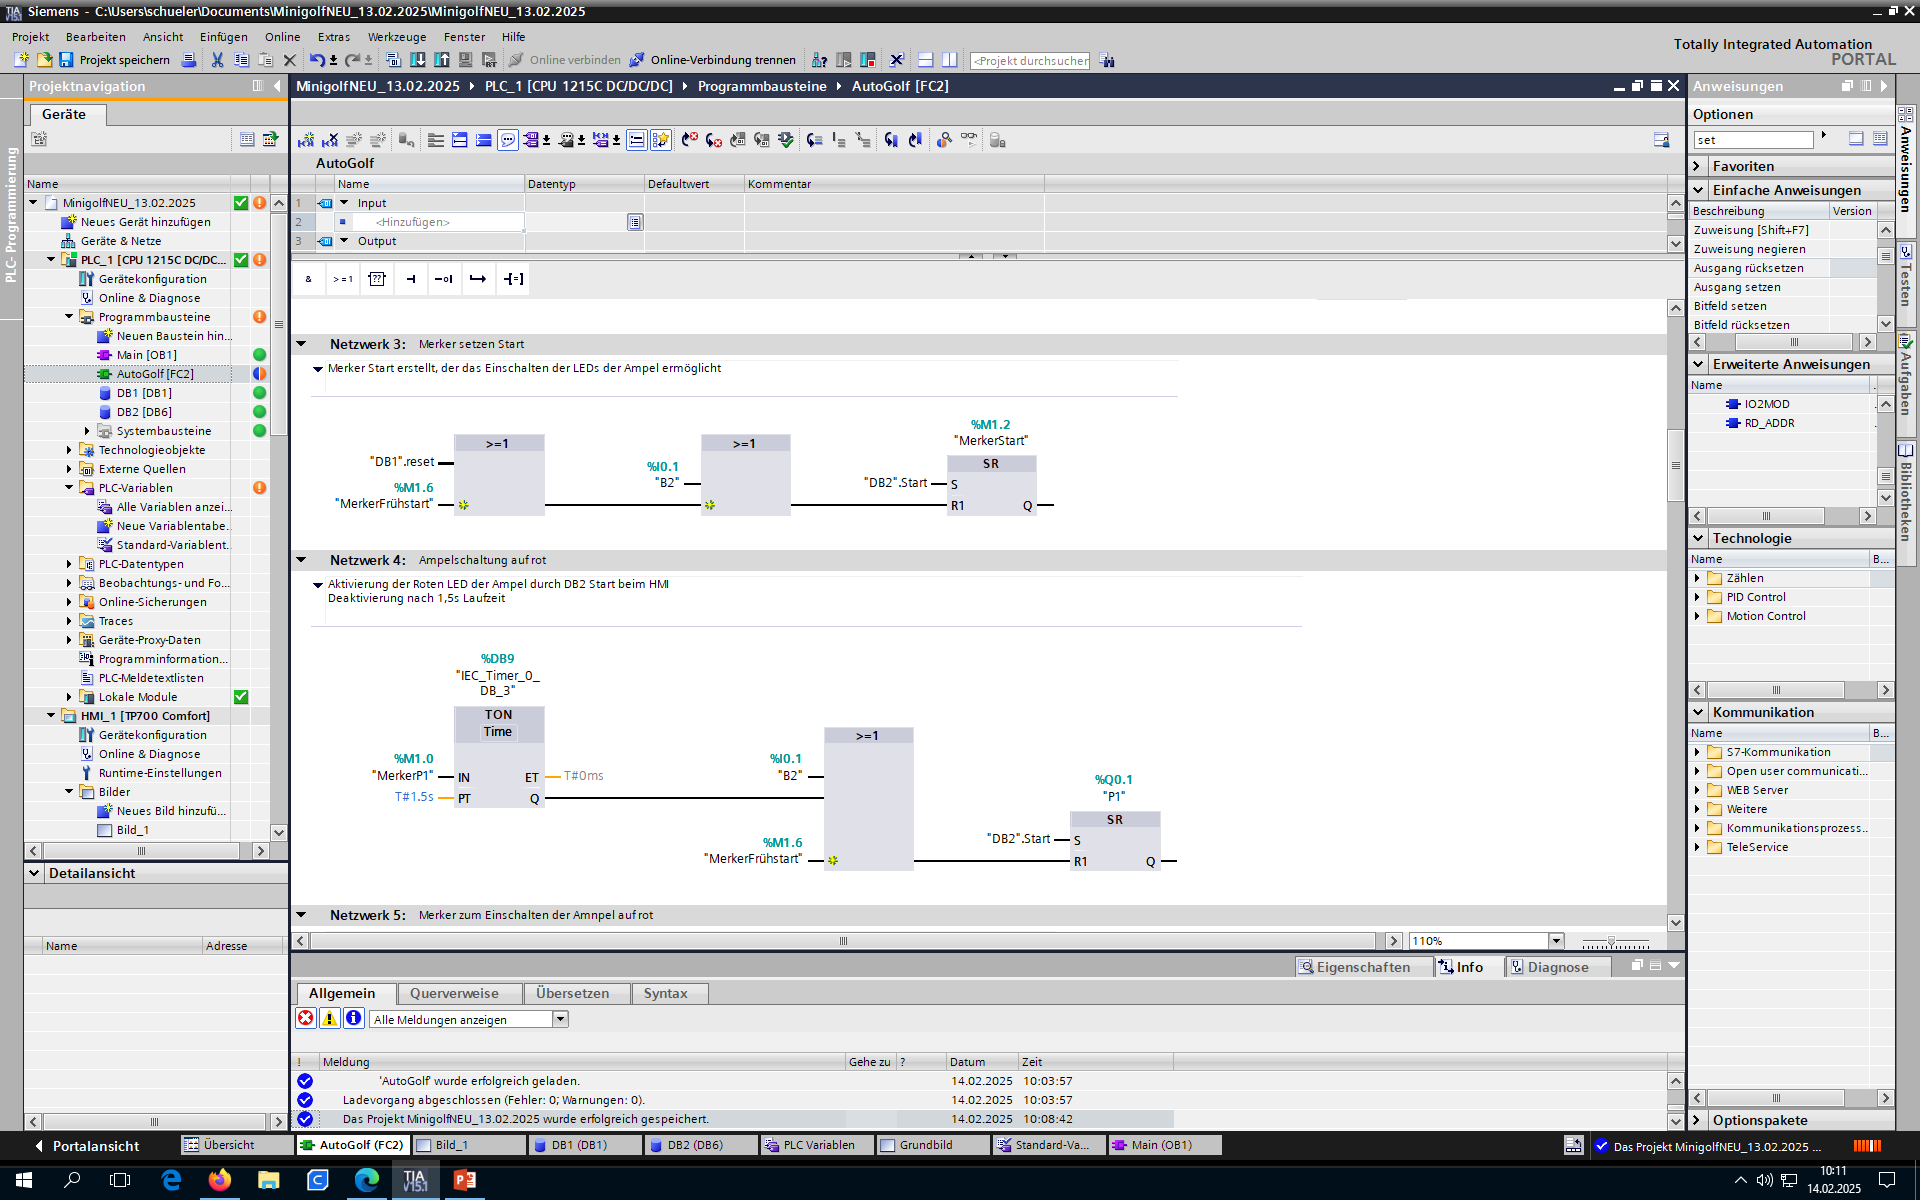Click the editor zoom slider

pyautogui.click(x=1611, y=941)
